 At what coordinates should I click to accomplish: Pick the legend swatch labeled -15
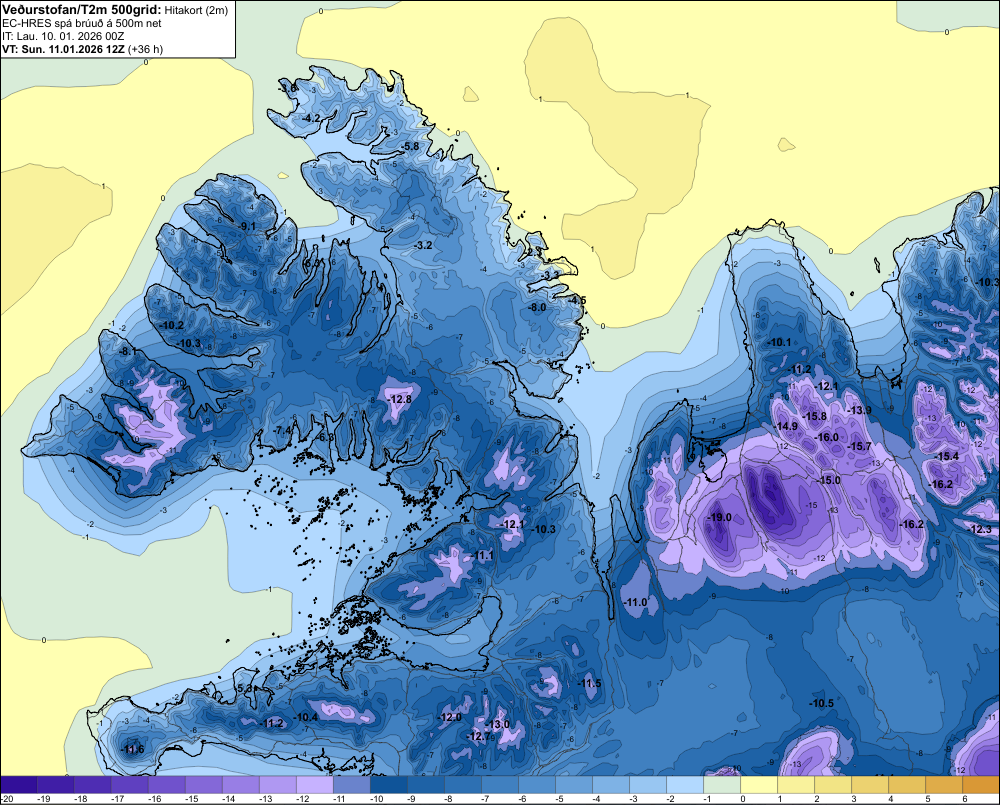204,784
